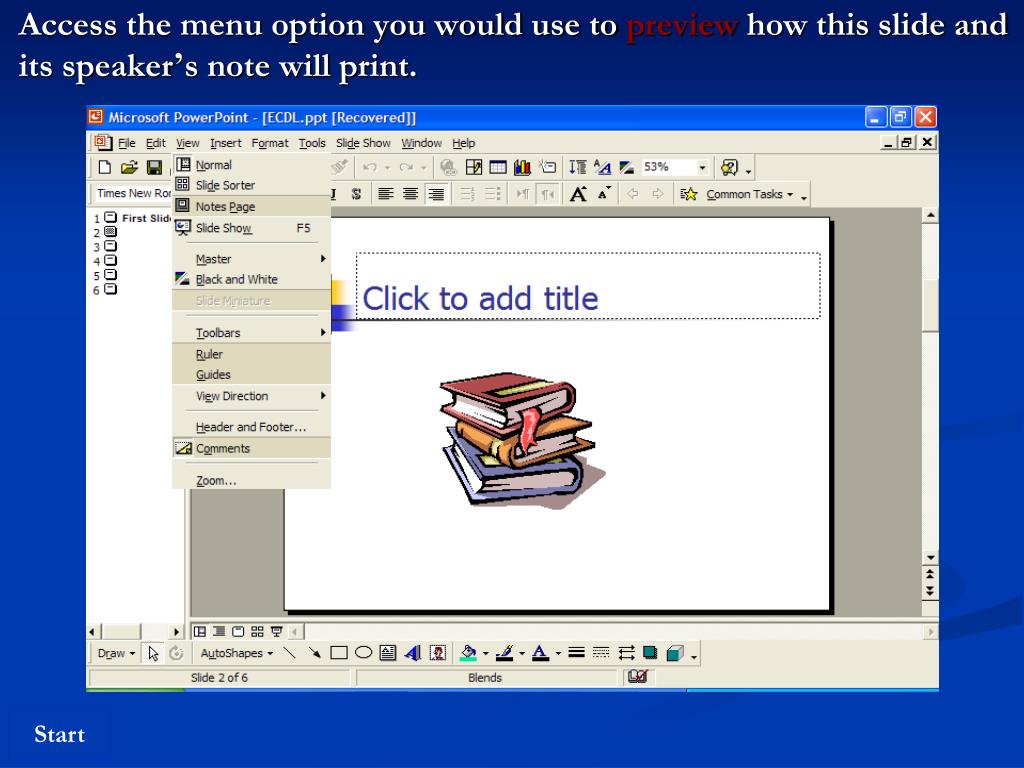This screenshot has height=768, width=1024.
Task: Open Header and Footer dialog
Action: [x=251, y=427]
